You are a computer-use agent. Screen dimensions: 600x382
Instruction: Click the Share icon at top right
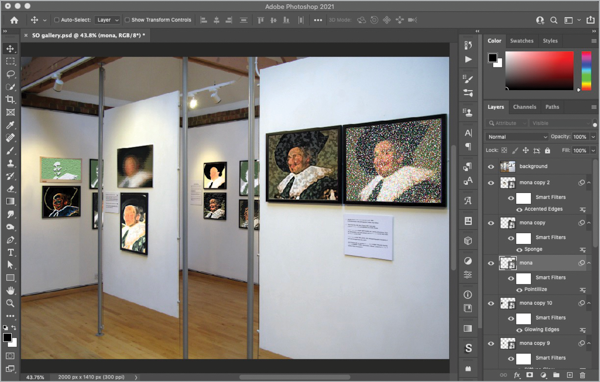coord(591,20)
